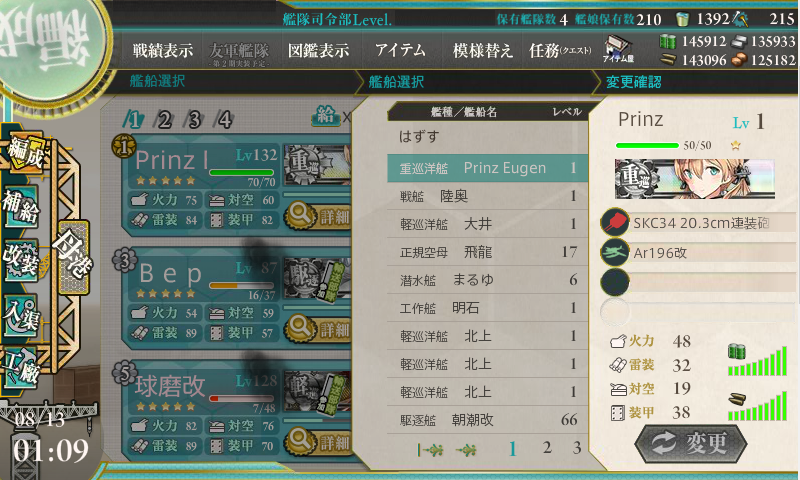Select destroyer 朝潮改 level 66
This screenshot has height=480, width=800.
coord(487,420)
